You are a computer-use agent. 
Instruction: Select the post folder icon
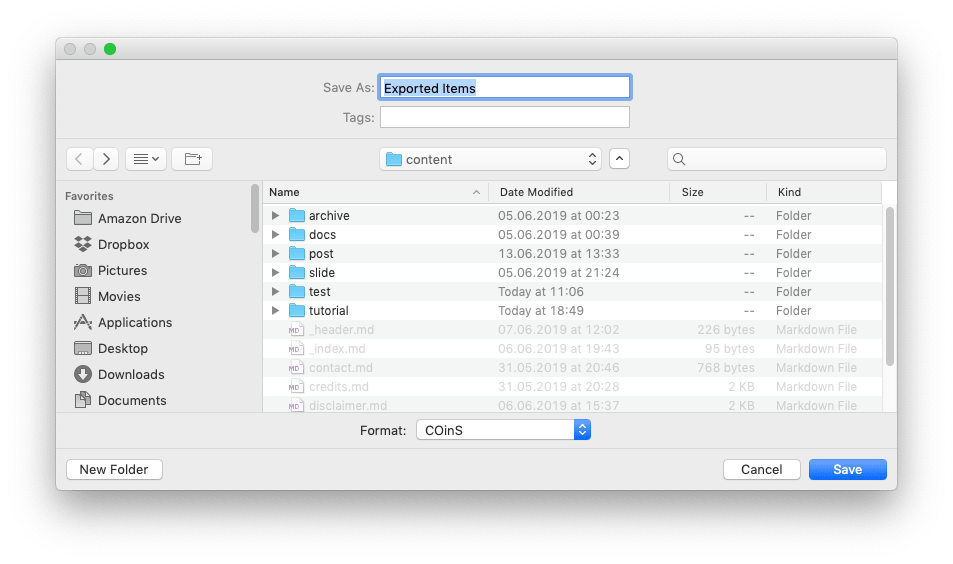(x=297, y=253)
